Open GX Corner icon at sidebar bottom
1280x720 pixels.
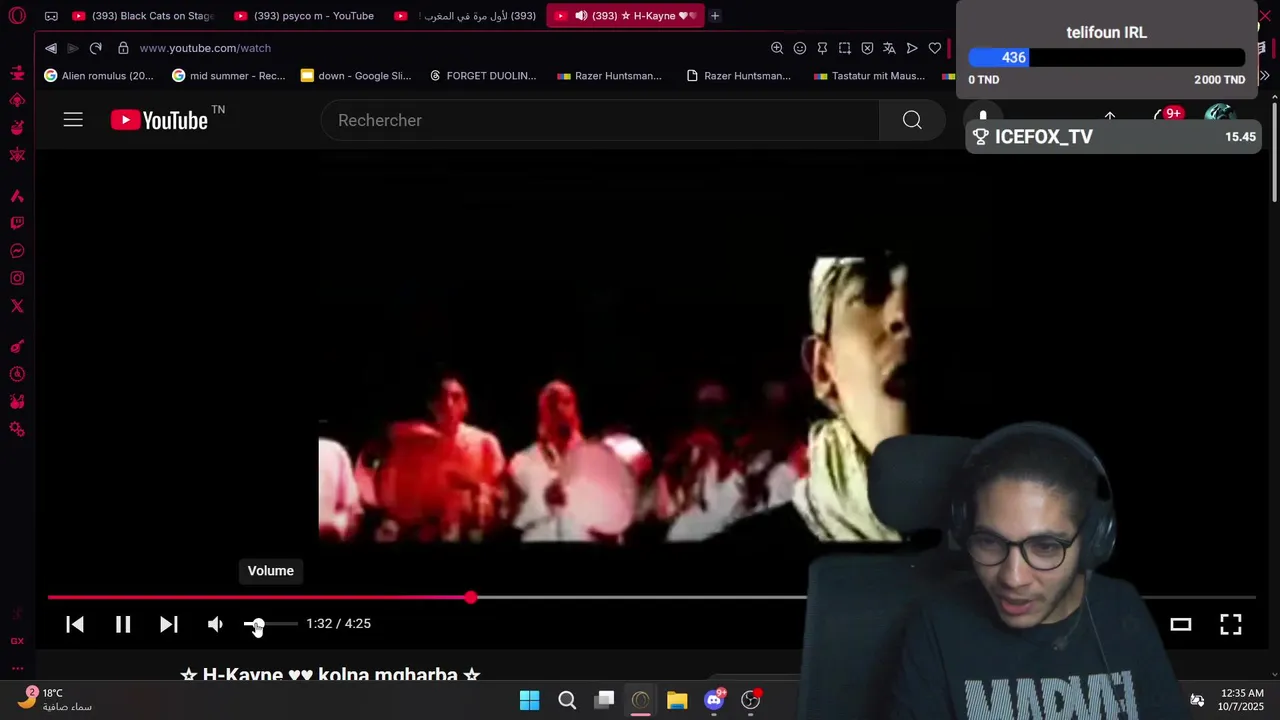17,641
